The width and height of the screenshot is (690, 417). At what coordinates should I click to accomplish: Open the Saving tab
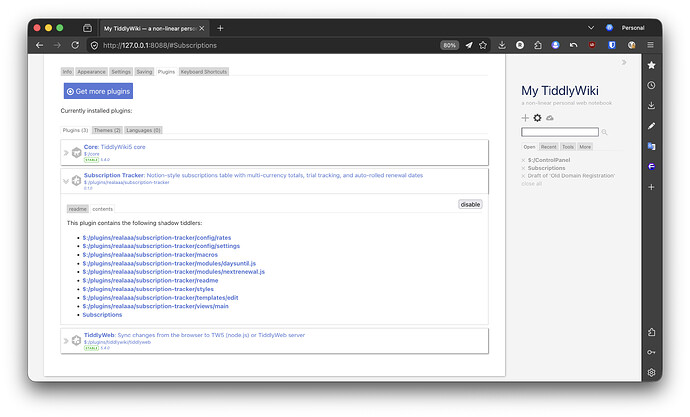click(x=144, y=72)
